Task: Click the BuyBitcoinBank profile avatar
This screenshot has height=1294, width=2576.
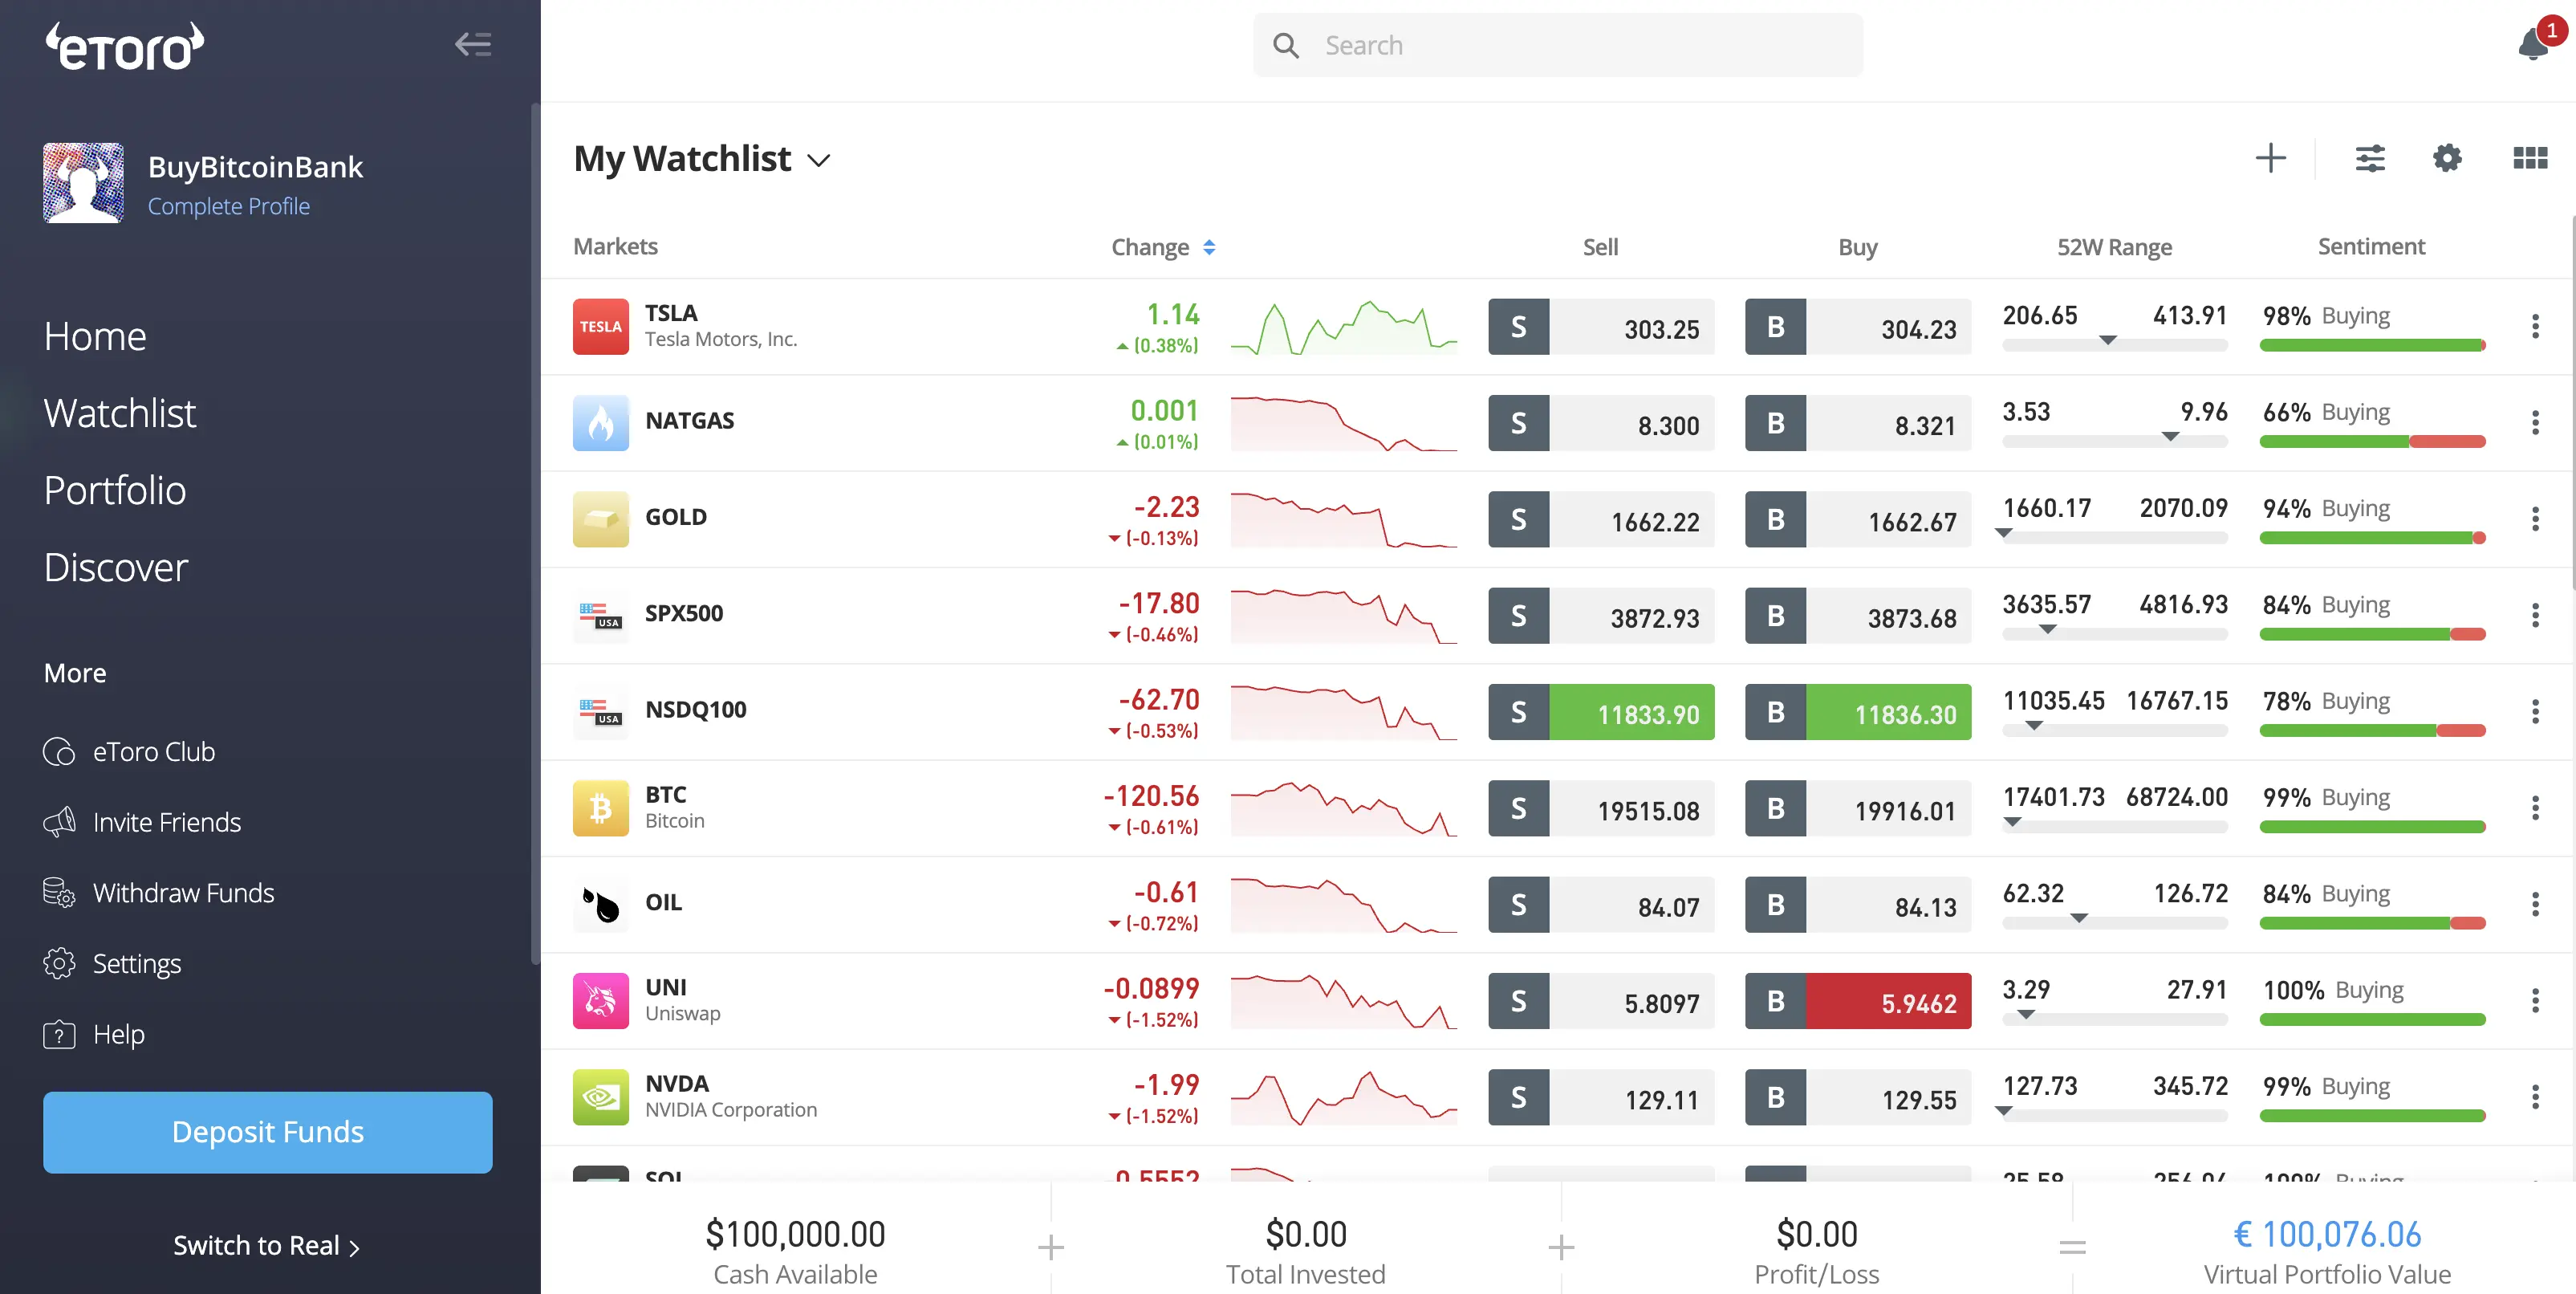Action: click(83, 182)
